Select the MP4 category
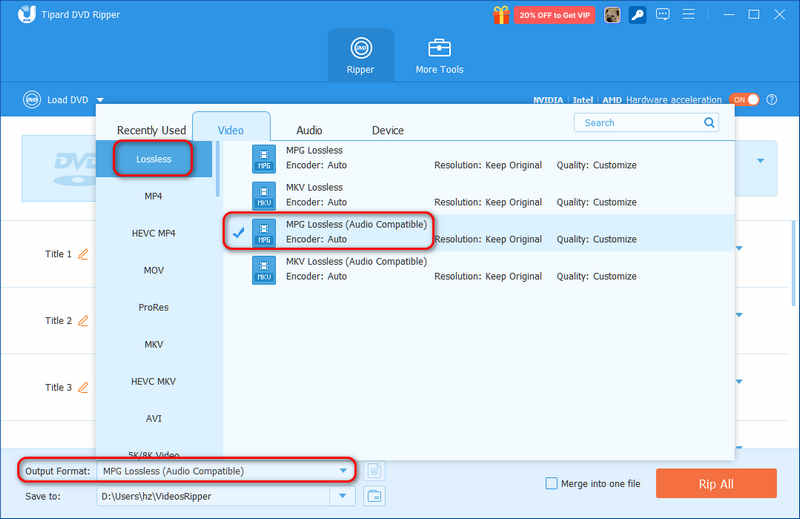Image resolution: width=800 pixels, height=519 pixels. point(154,196)
